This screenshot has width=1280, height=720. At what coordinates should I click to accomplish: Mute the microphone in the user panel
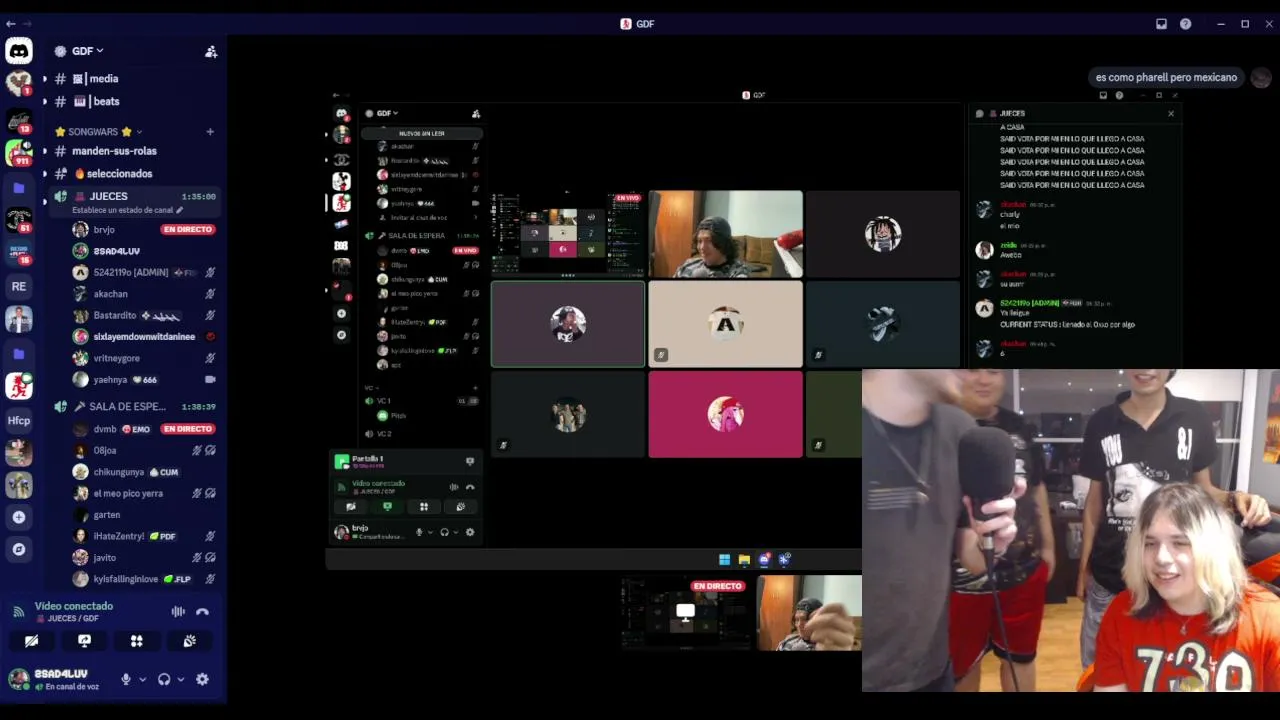(x=126, y=679)
